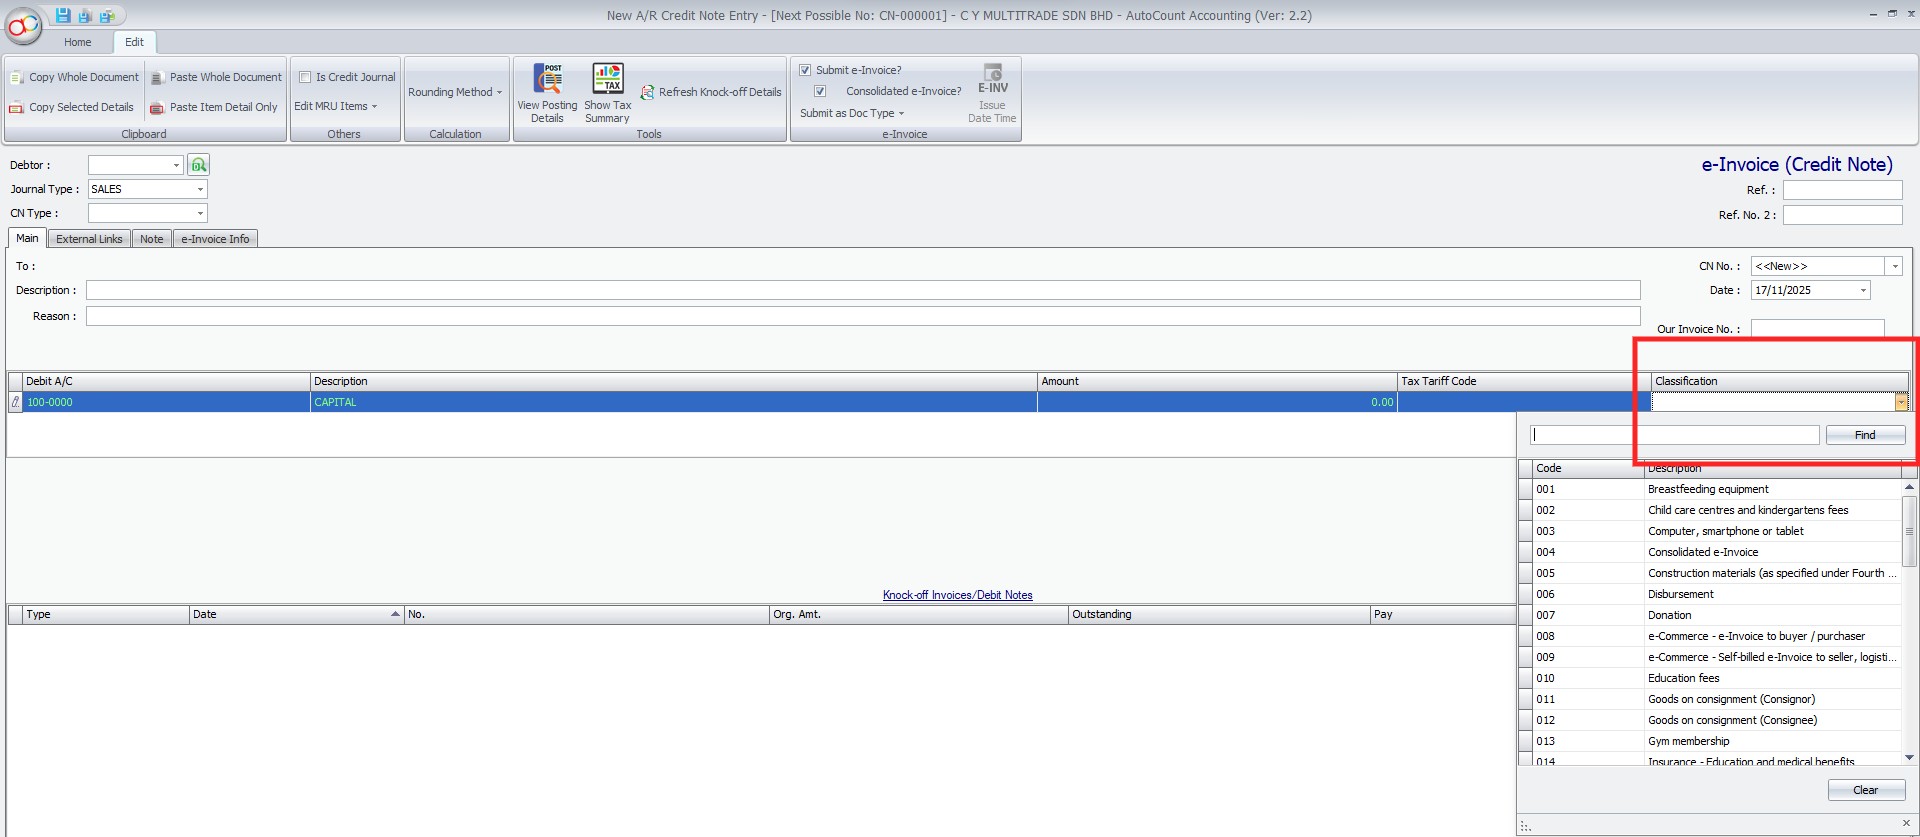Open the Knock-off Invoices/Debit Notes link
1920x837 pixels.
coord(957,595)
